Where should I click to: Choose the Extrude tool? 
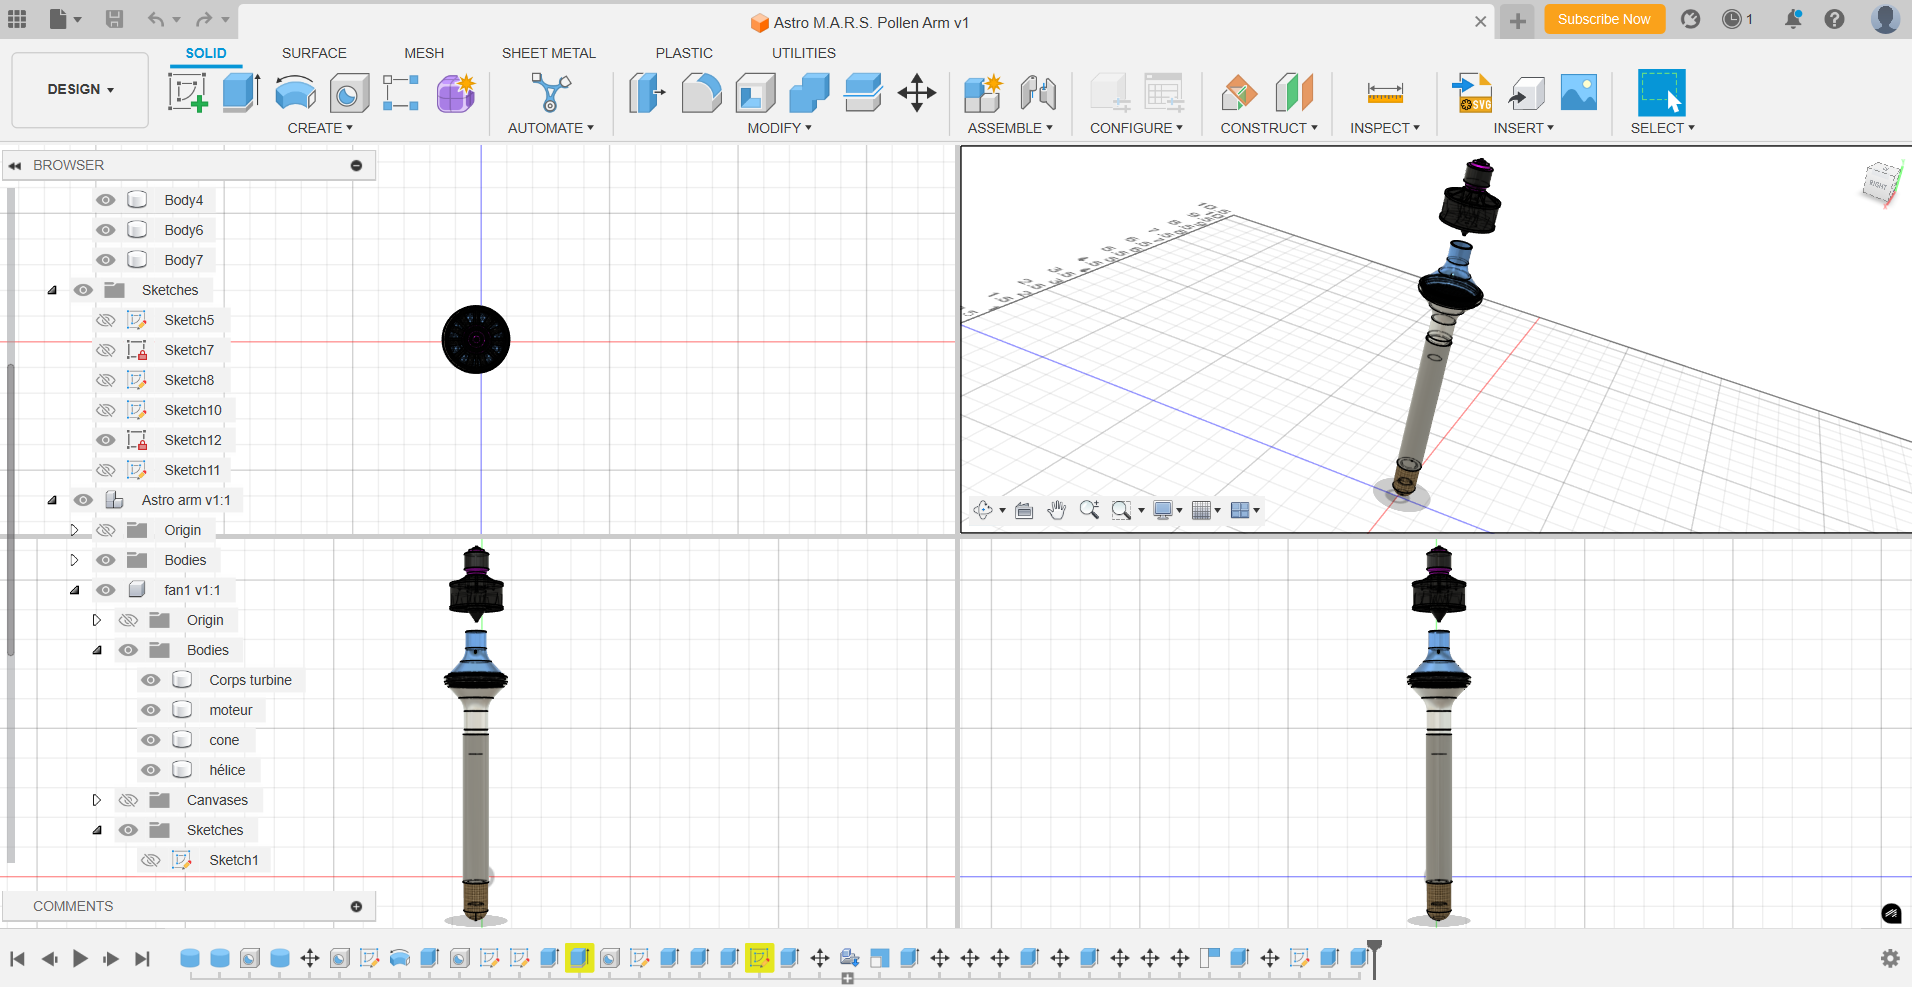coord(241,93)
